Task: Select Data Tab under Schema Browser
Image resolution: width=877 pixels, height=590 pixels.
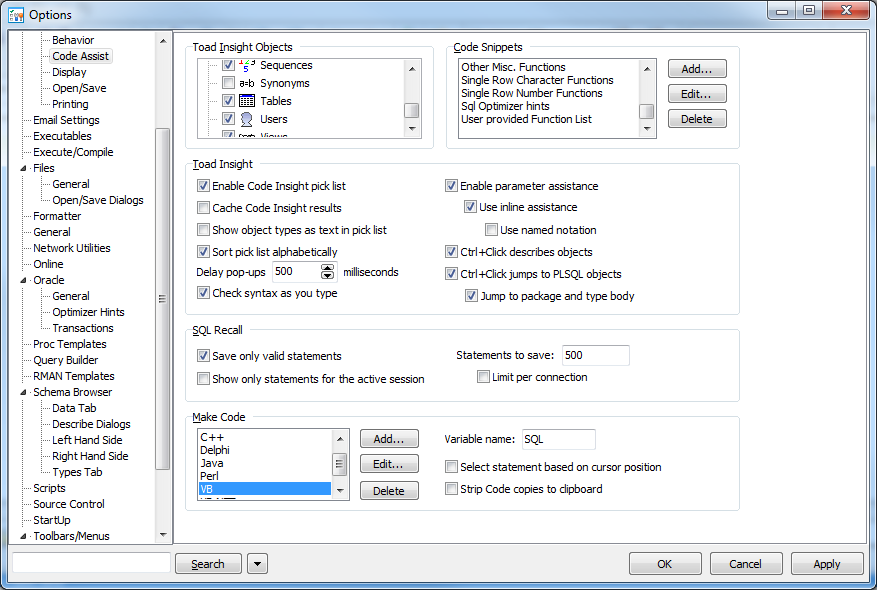Action: 74,408
